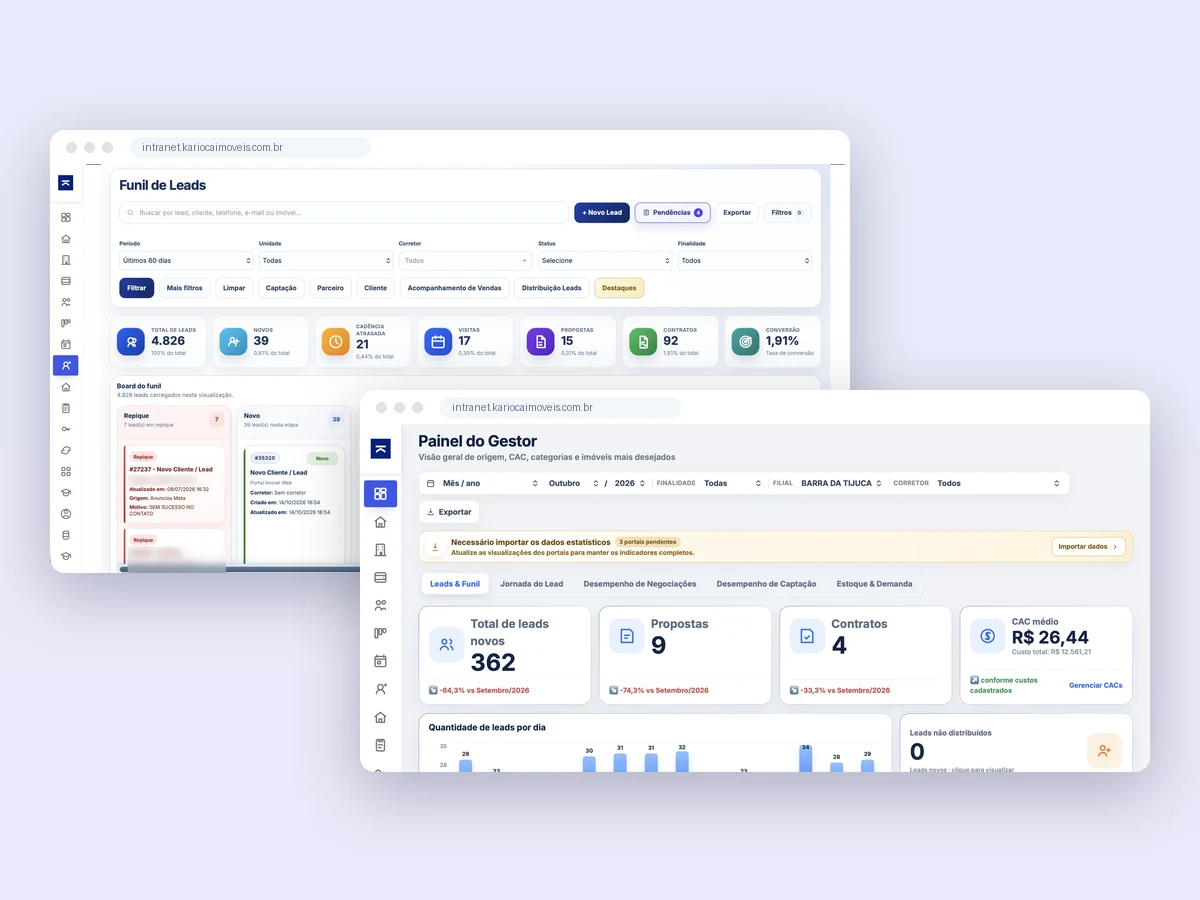The width and height of the screenshot is (1200, 900).
Task: Open the Estoque & Demanda tab
Action: pyautogui.click(x=874, y=584)
